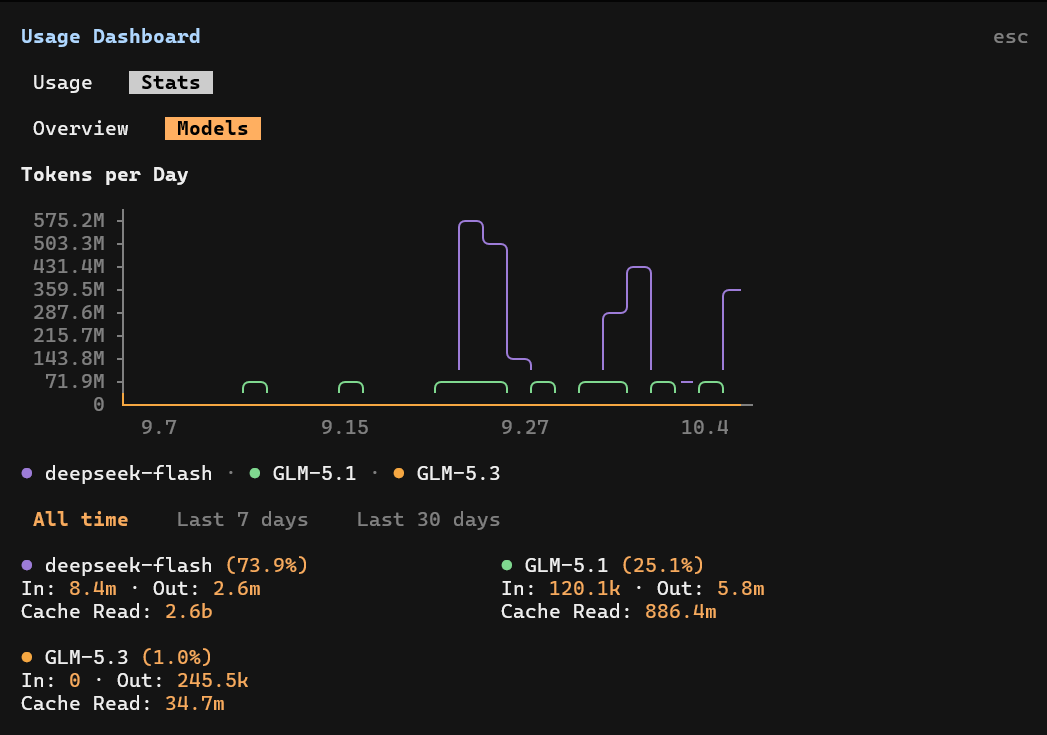The width and height of the screenshot is (1047, 735).
Task: Click the "9.27" date label
Action: pos(525,427)
